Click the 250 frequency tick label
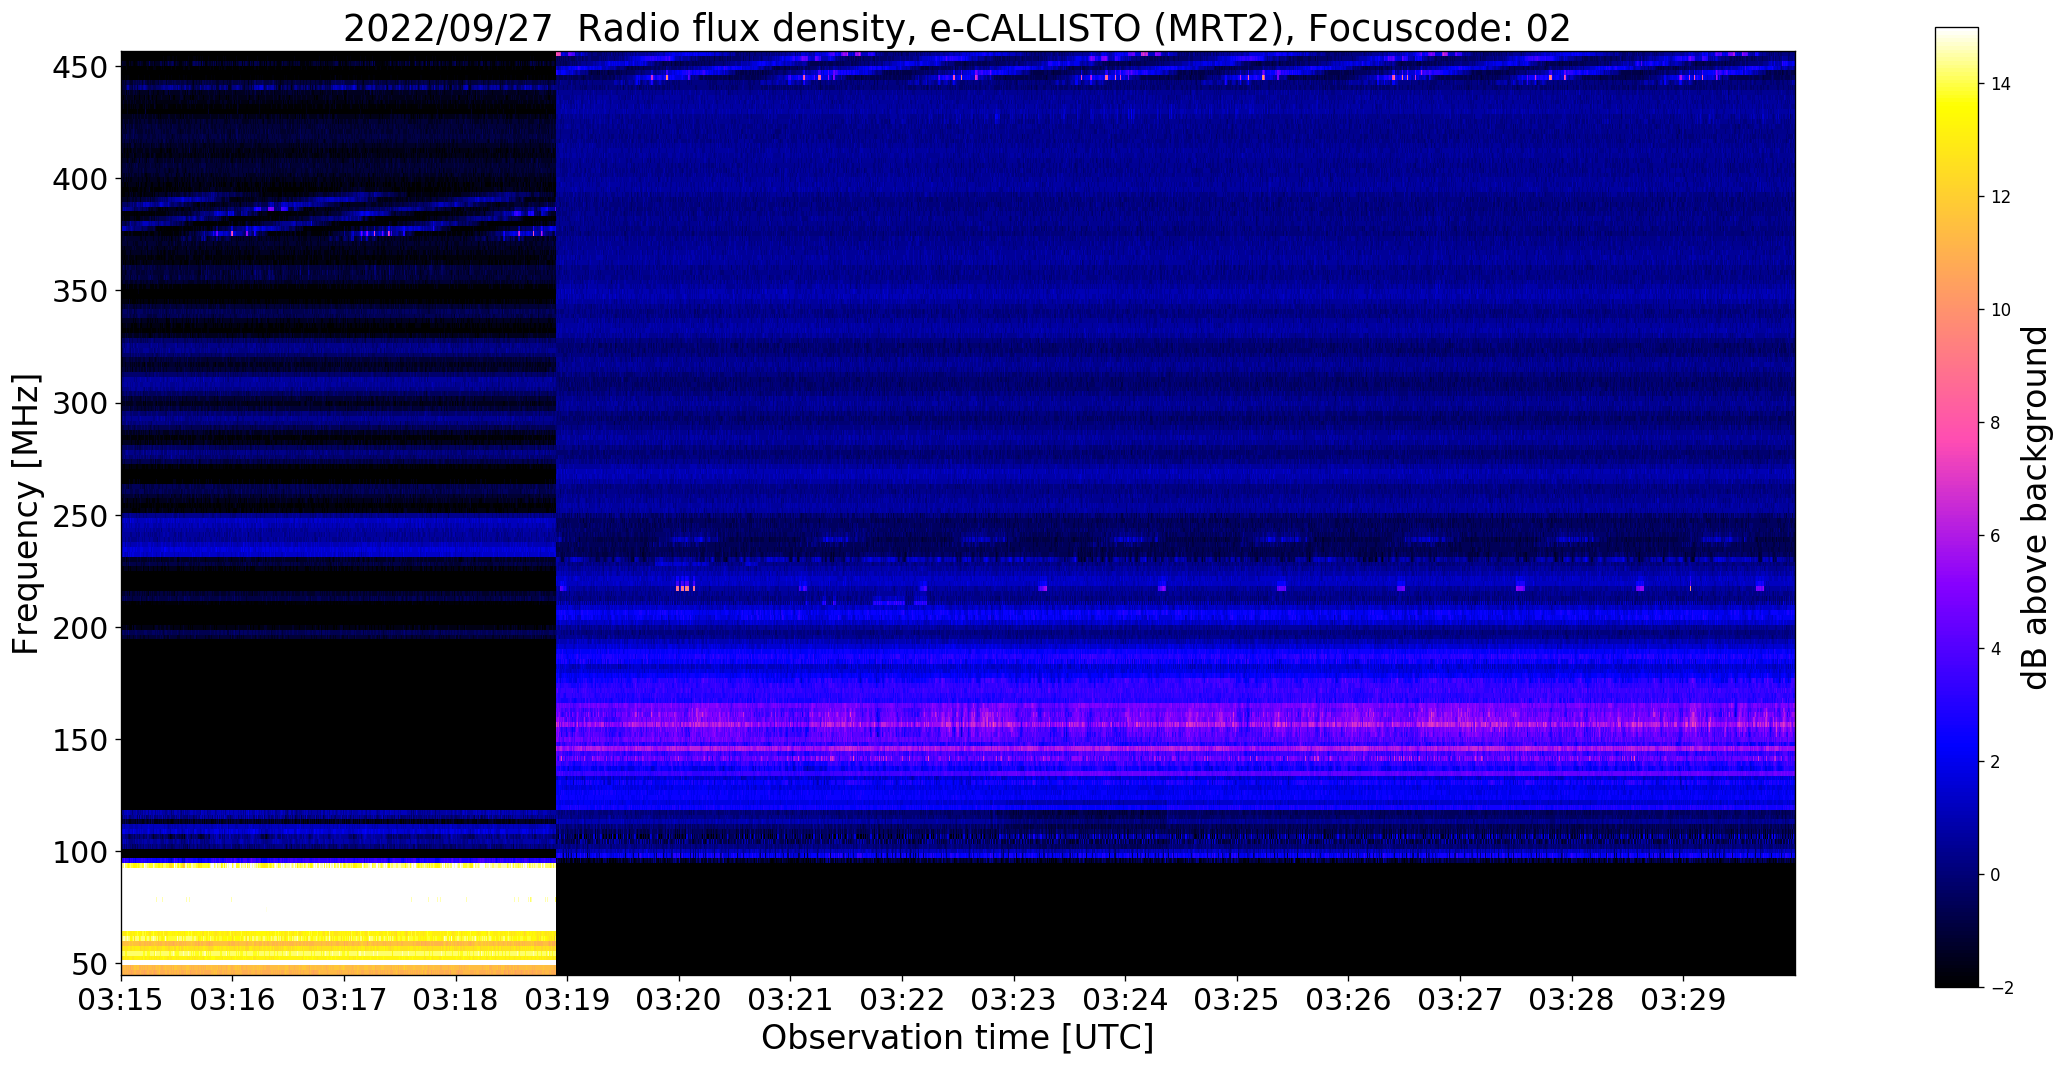The width and height of the screenshot is (2066, 1067). (79, 516)
